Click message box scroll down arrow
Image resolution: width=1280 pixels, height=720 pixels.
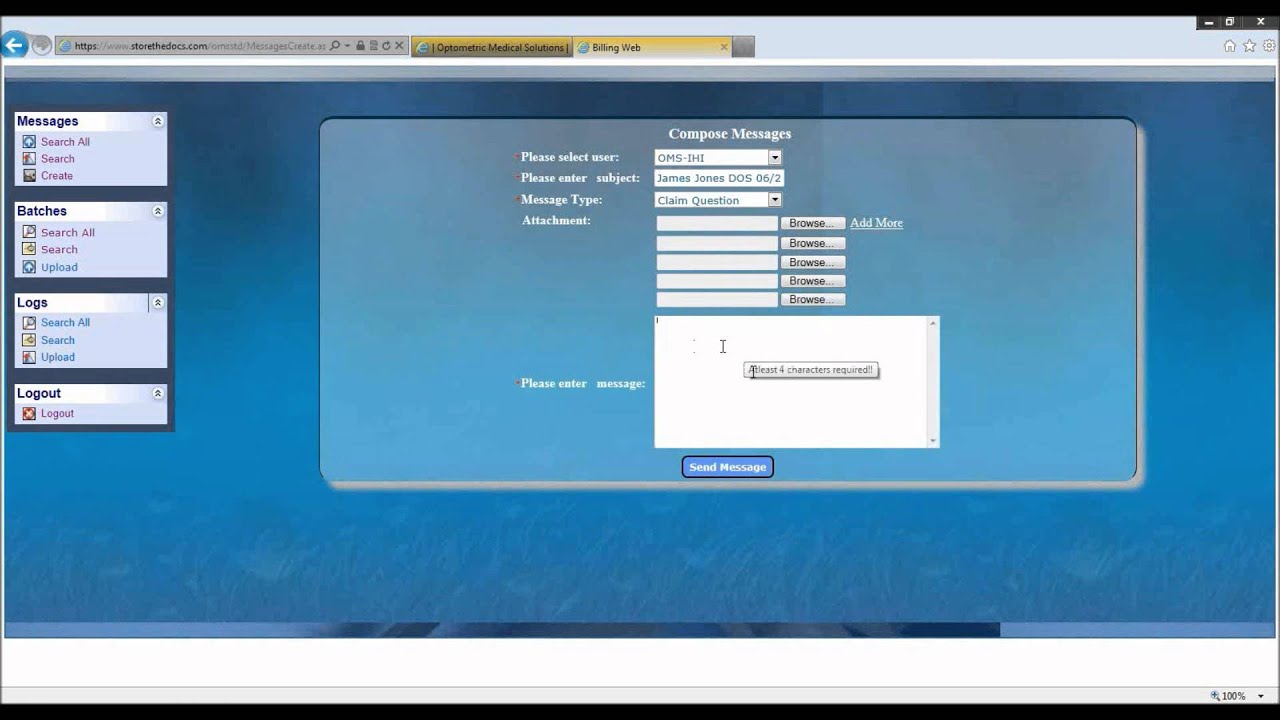933,441
